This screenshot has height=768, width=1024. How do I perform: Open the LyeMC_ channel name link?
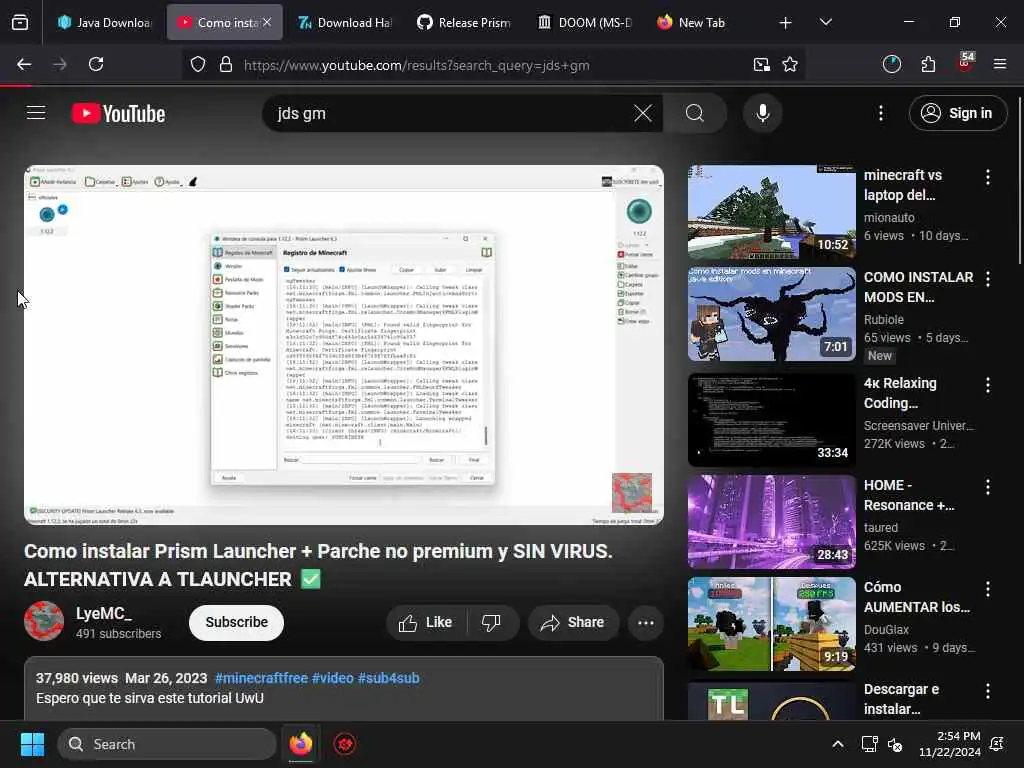click(x=104, y=613)
